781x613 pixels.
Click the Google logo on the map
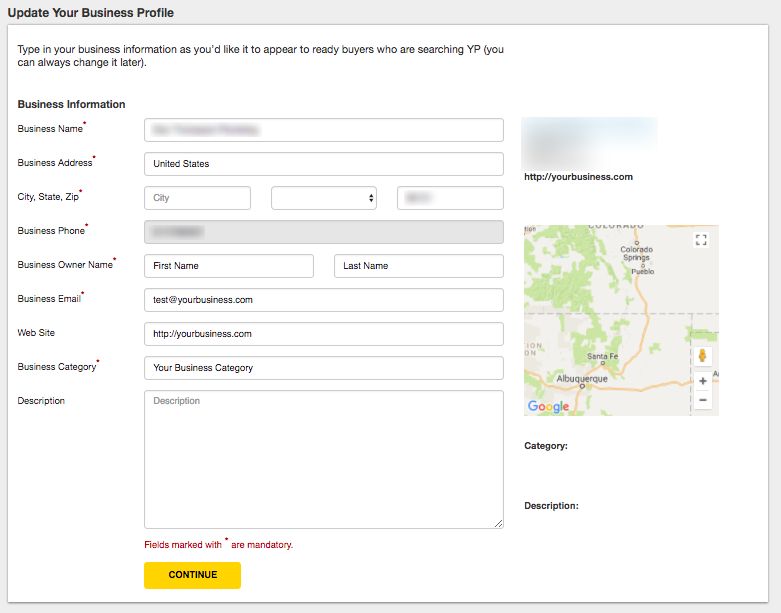click(x=548, y=406)
